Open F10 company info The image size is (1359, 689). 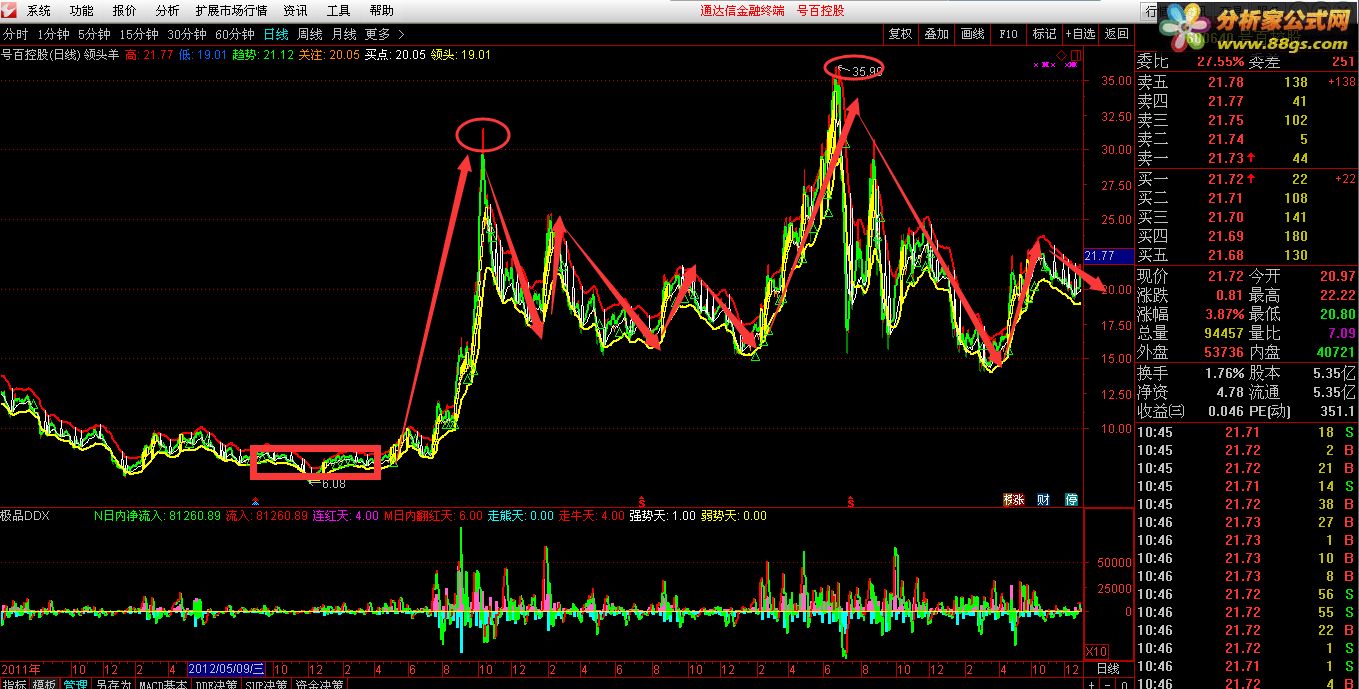(x=1008, y=34)
